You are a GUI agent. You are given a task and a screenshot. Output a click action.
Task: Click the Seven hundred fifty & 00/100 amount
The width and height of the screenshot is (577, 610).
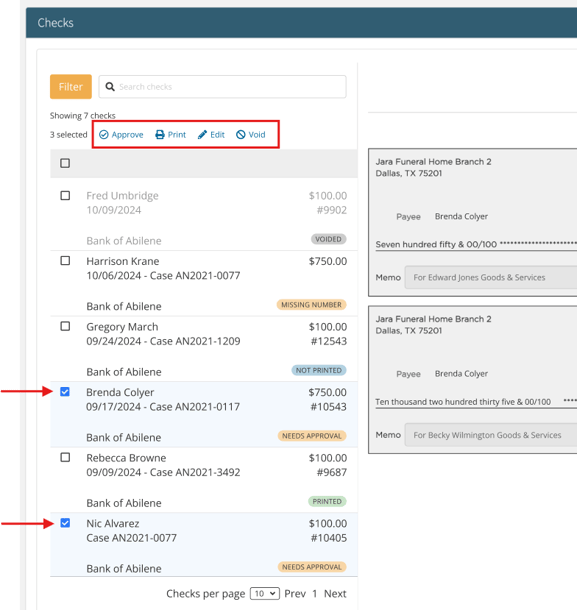click(x=436, y=244)
